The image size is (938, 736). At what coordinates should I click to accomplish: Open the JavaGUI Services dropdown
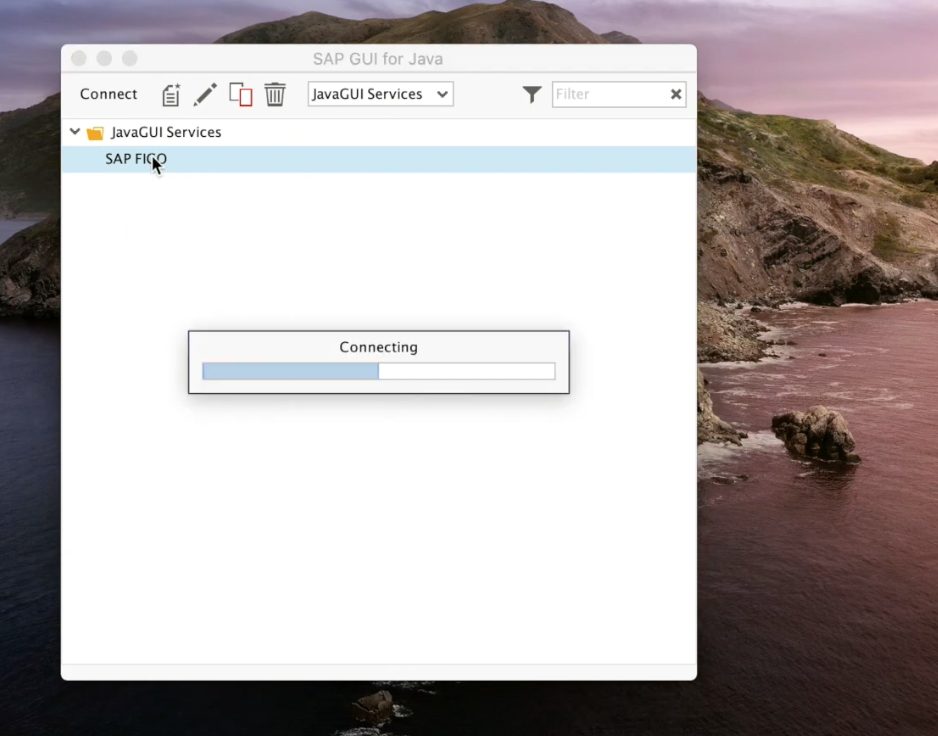[380, 94]
